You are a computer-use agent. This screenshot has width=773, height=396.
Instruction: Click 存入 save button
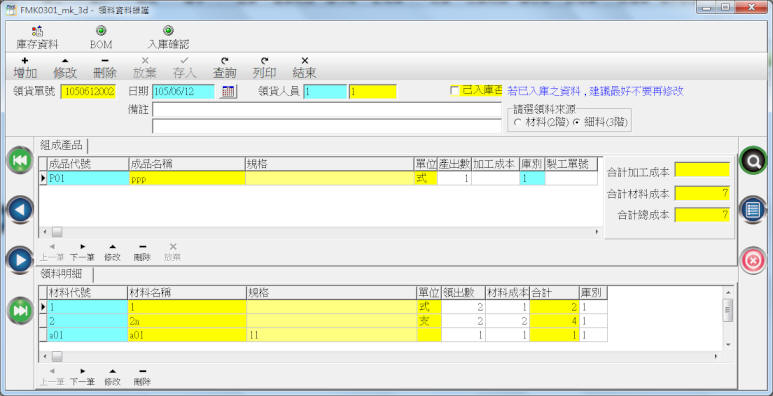click(x=184, y=68)
